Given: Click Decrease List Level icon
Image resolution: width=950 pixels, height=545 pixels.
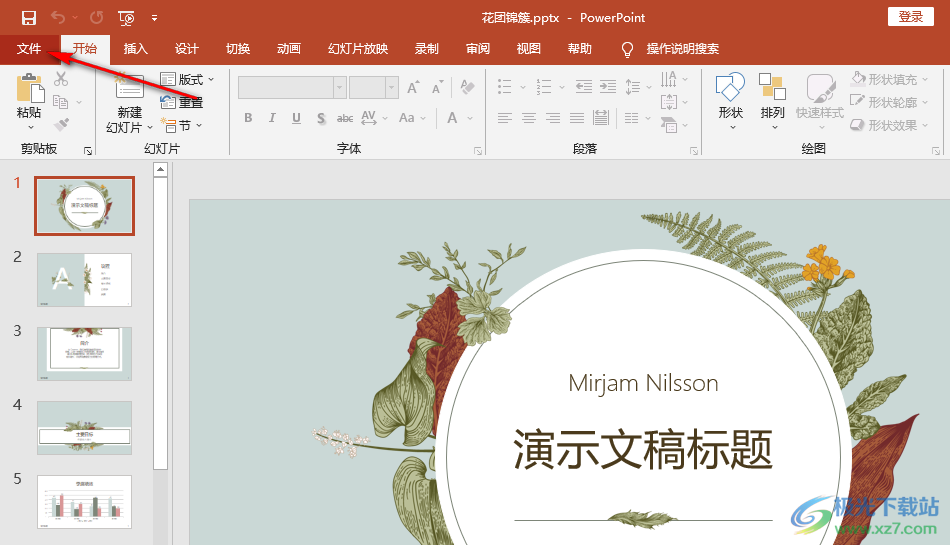Looking at the screenshot, I should 583,87.
